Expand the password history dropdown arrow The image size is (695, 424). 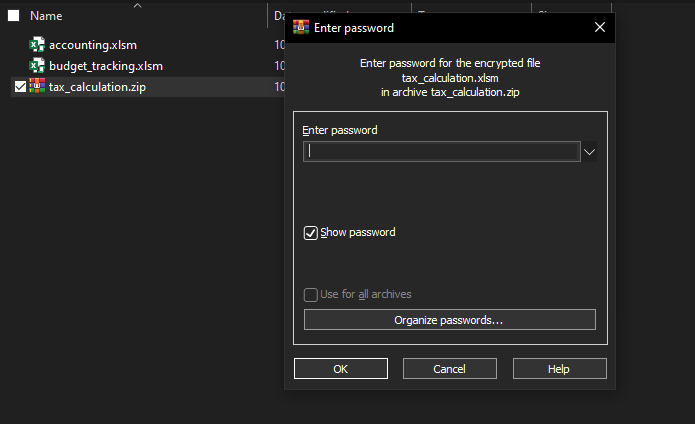589,152
